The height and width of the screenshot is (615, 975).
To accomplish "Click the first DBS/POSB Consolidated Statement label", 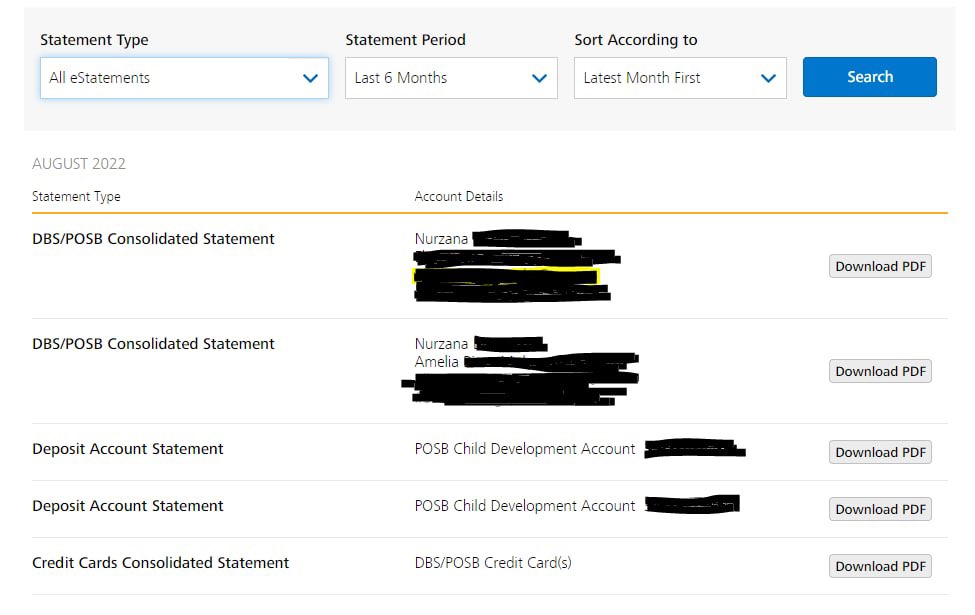I will pyautogui.click(x=153, y=239).
